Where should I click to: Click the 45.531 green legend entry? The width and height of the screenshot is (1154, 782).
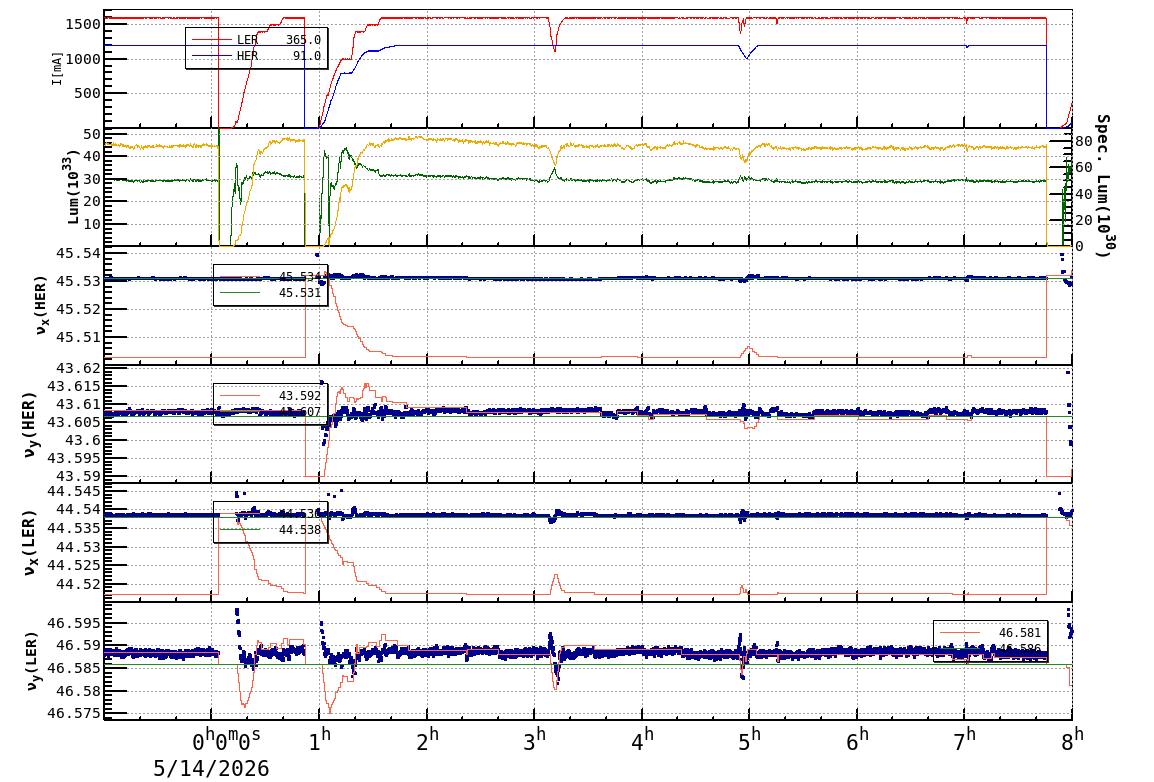pyautogui.click(x=270, y=293)
